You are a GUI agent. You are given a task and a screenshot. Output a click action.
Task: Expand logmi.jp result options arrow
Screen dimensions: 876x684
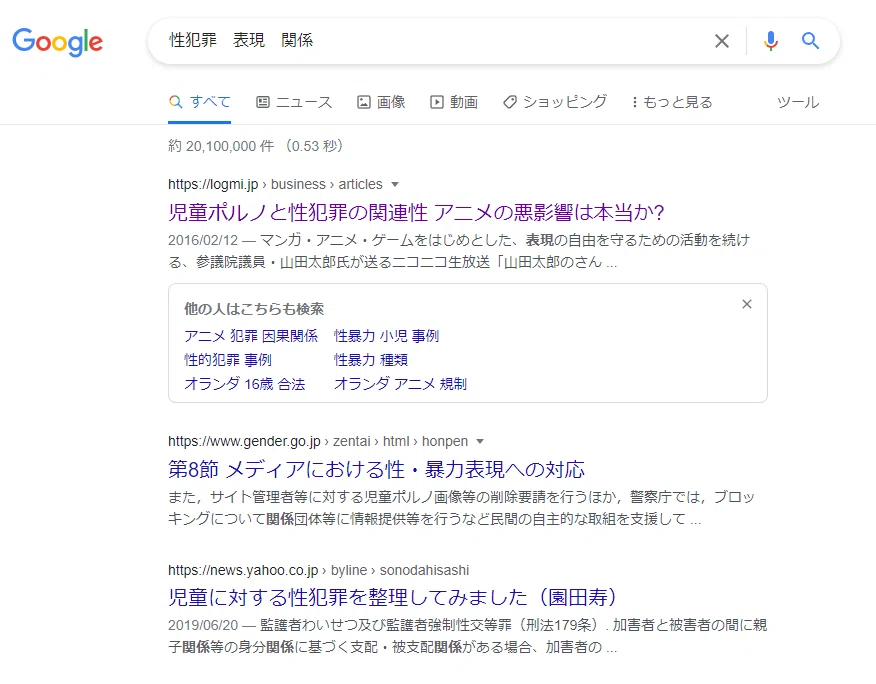pos(395,184)
